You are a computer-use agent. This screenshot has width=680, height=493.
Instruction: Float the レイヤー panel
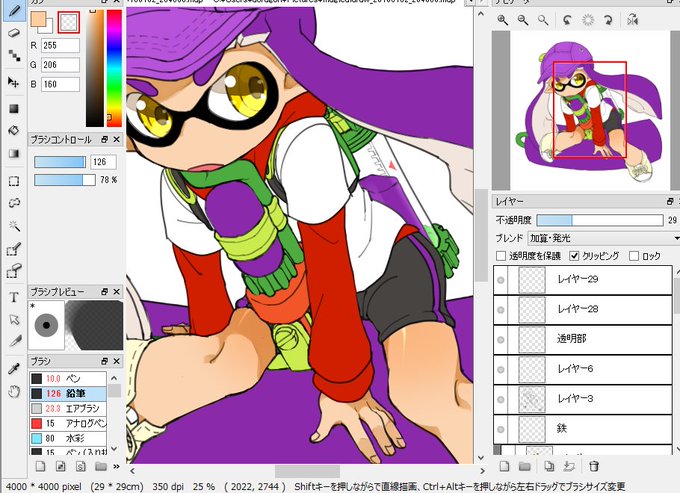coord(670,202)
